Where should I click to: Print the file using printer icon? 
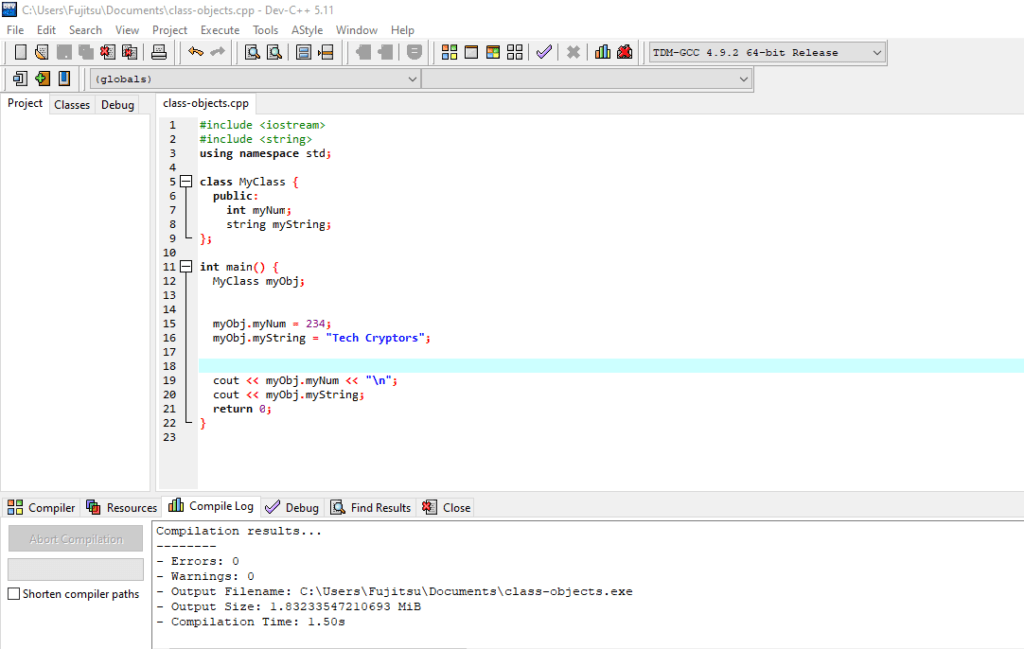pos(159,52)
